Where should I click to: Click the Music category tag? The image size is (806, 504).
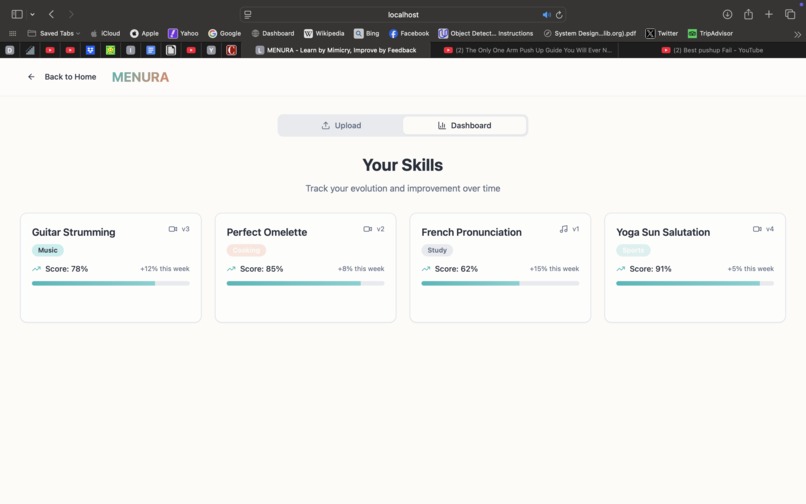48,250
